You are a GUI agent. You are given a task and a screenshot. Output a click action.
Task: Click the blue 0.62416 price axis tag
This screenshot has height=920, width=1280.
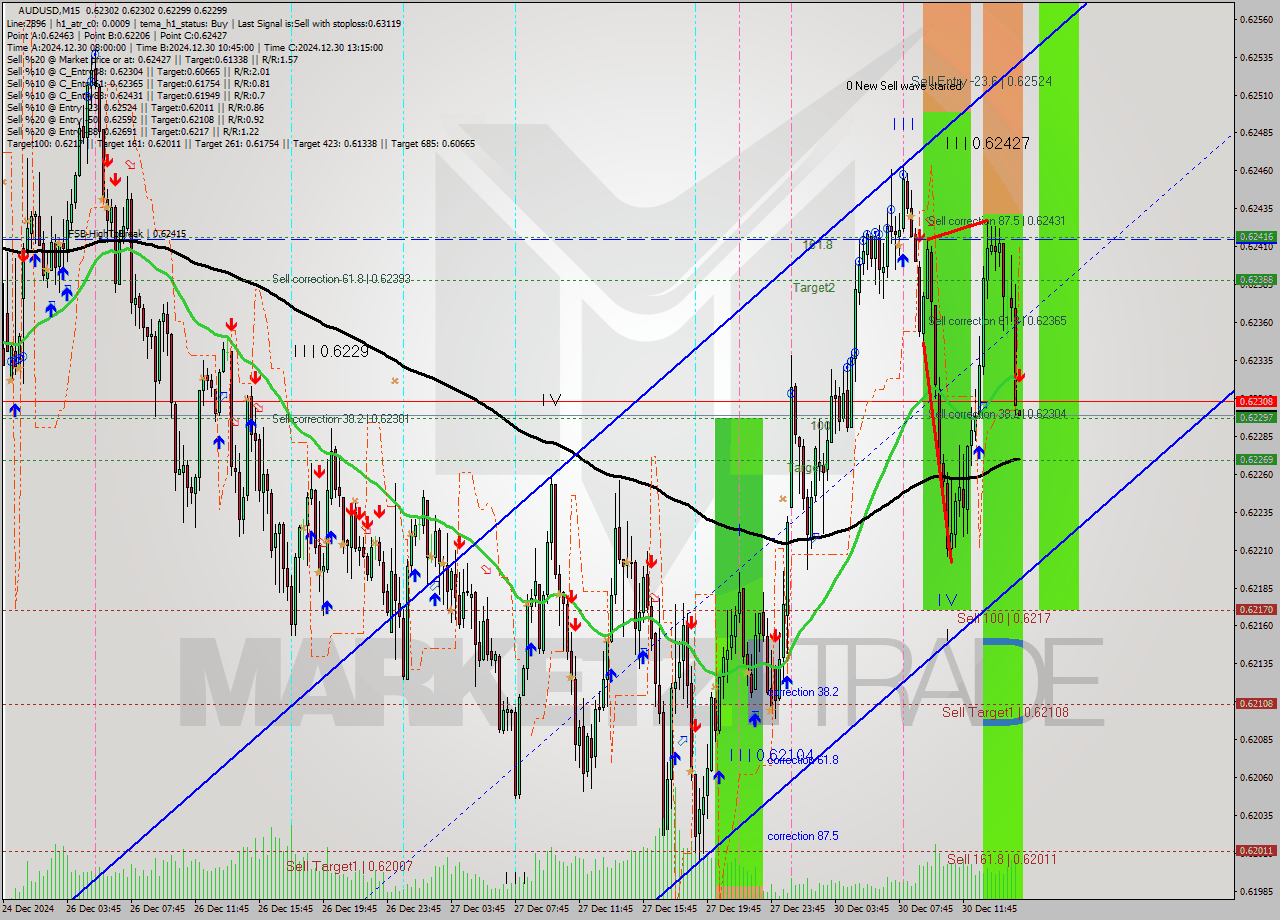click(1256, 237)
